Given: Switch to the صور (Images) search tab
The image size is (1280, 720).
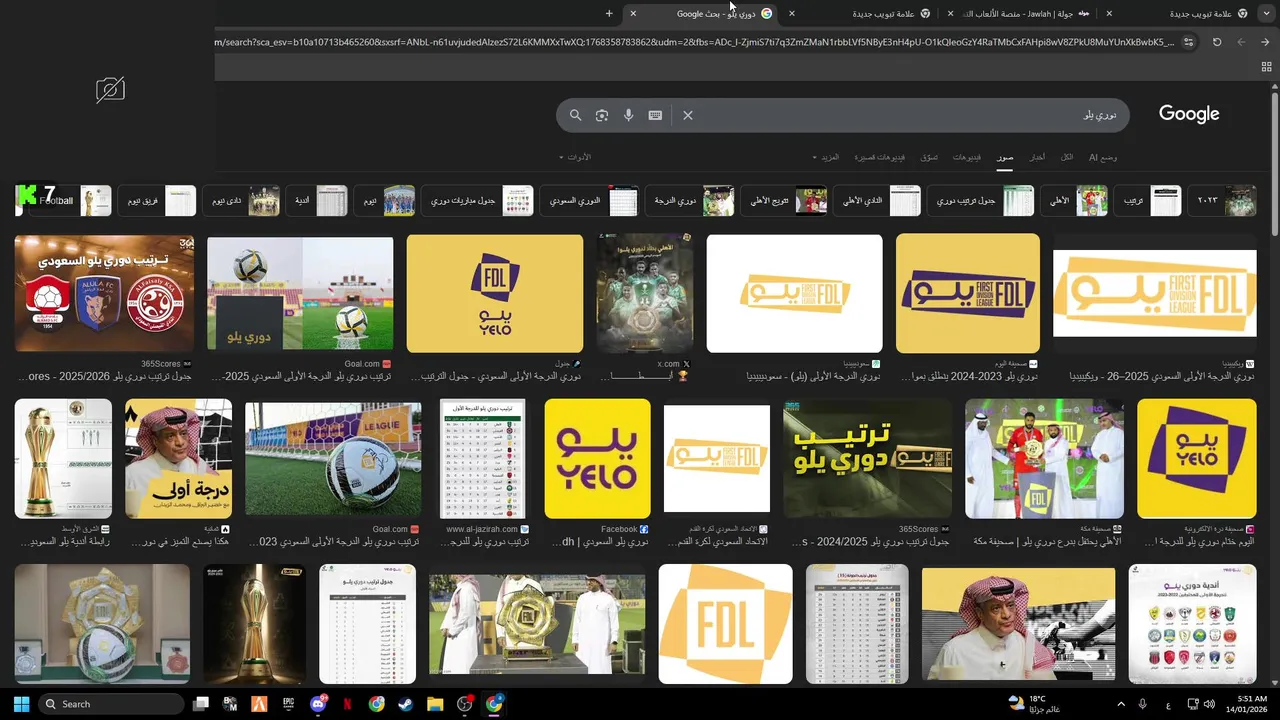Looking at the screenshot, I should point(1005,157).
